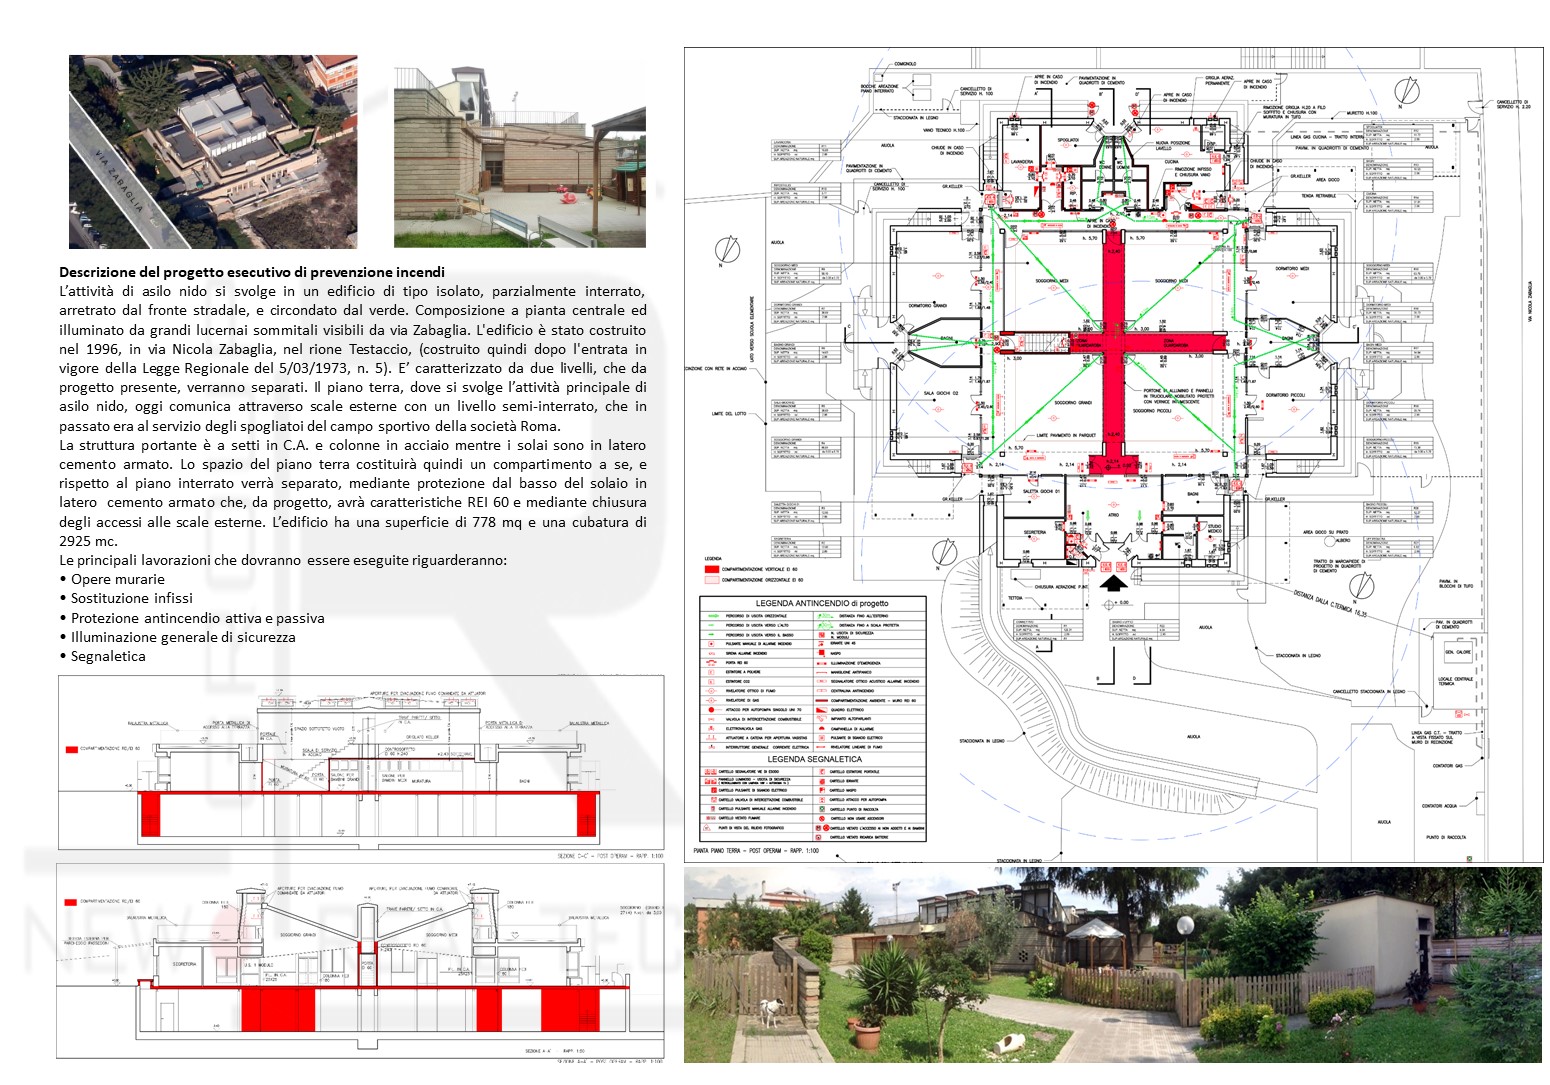Click the 'Naspo' legend symbol
Screen dimensions: 1550x1085
point(821,653)
